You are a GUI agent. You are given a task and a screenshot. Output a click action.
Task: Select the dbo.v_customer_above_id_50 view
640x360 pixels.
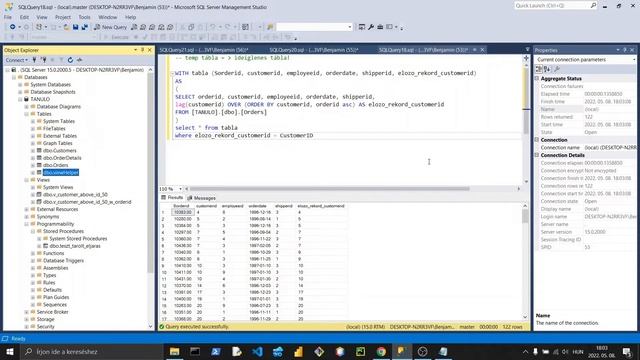point(75,195)
